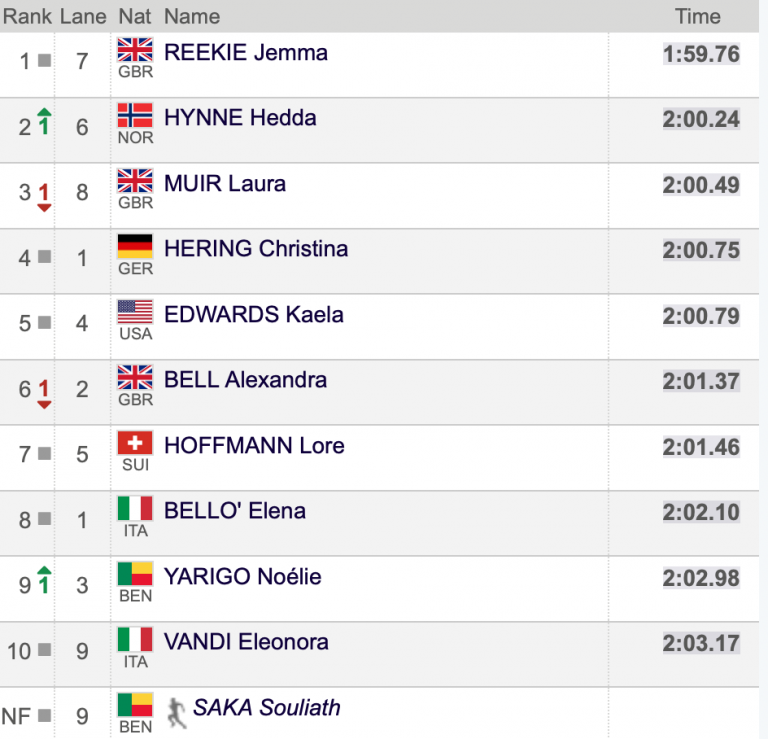
Task: Click the 1:59.76 winning time
Action: click(x=701, y=54)
